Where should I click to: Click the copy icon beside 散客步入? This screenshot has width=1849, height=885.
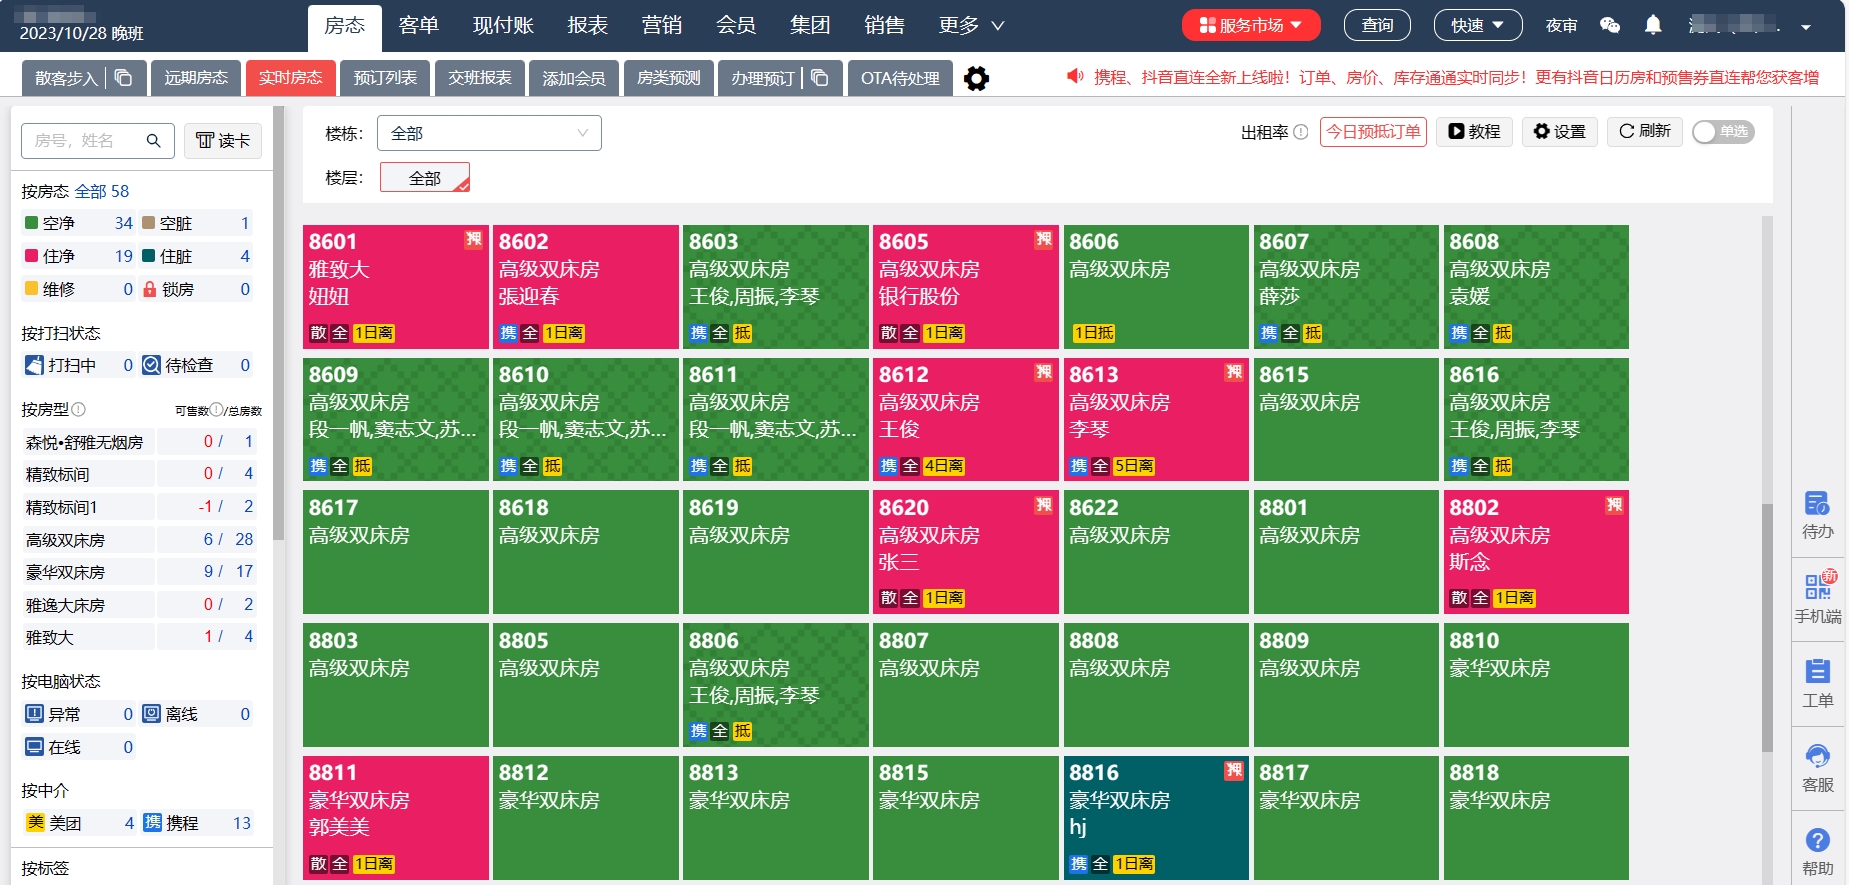point(123,78)
